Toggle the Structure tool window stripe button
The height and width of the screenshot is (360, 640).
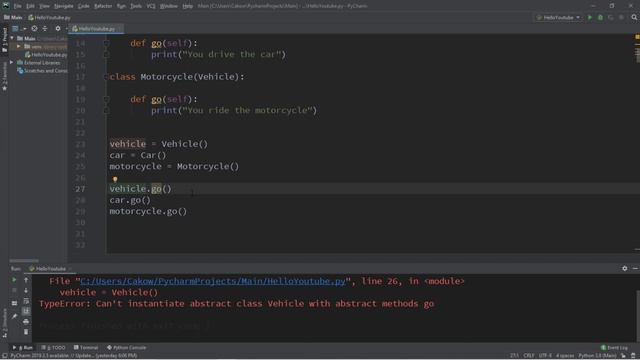pyautogui.click(x=4, y=323)
